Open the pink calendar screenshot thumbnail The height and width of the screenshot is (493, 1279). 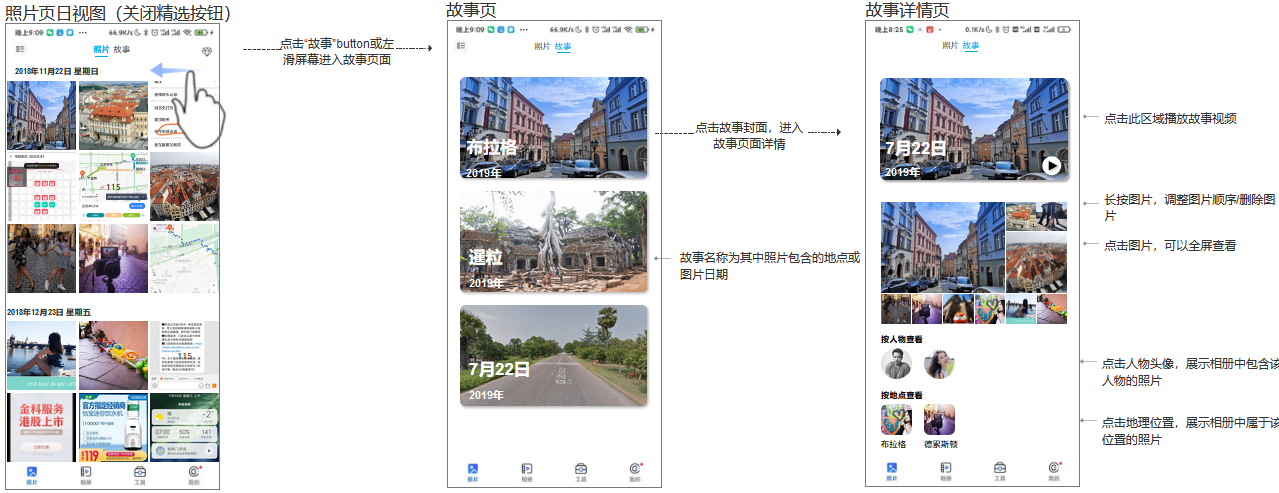pos(41,187)
